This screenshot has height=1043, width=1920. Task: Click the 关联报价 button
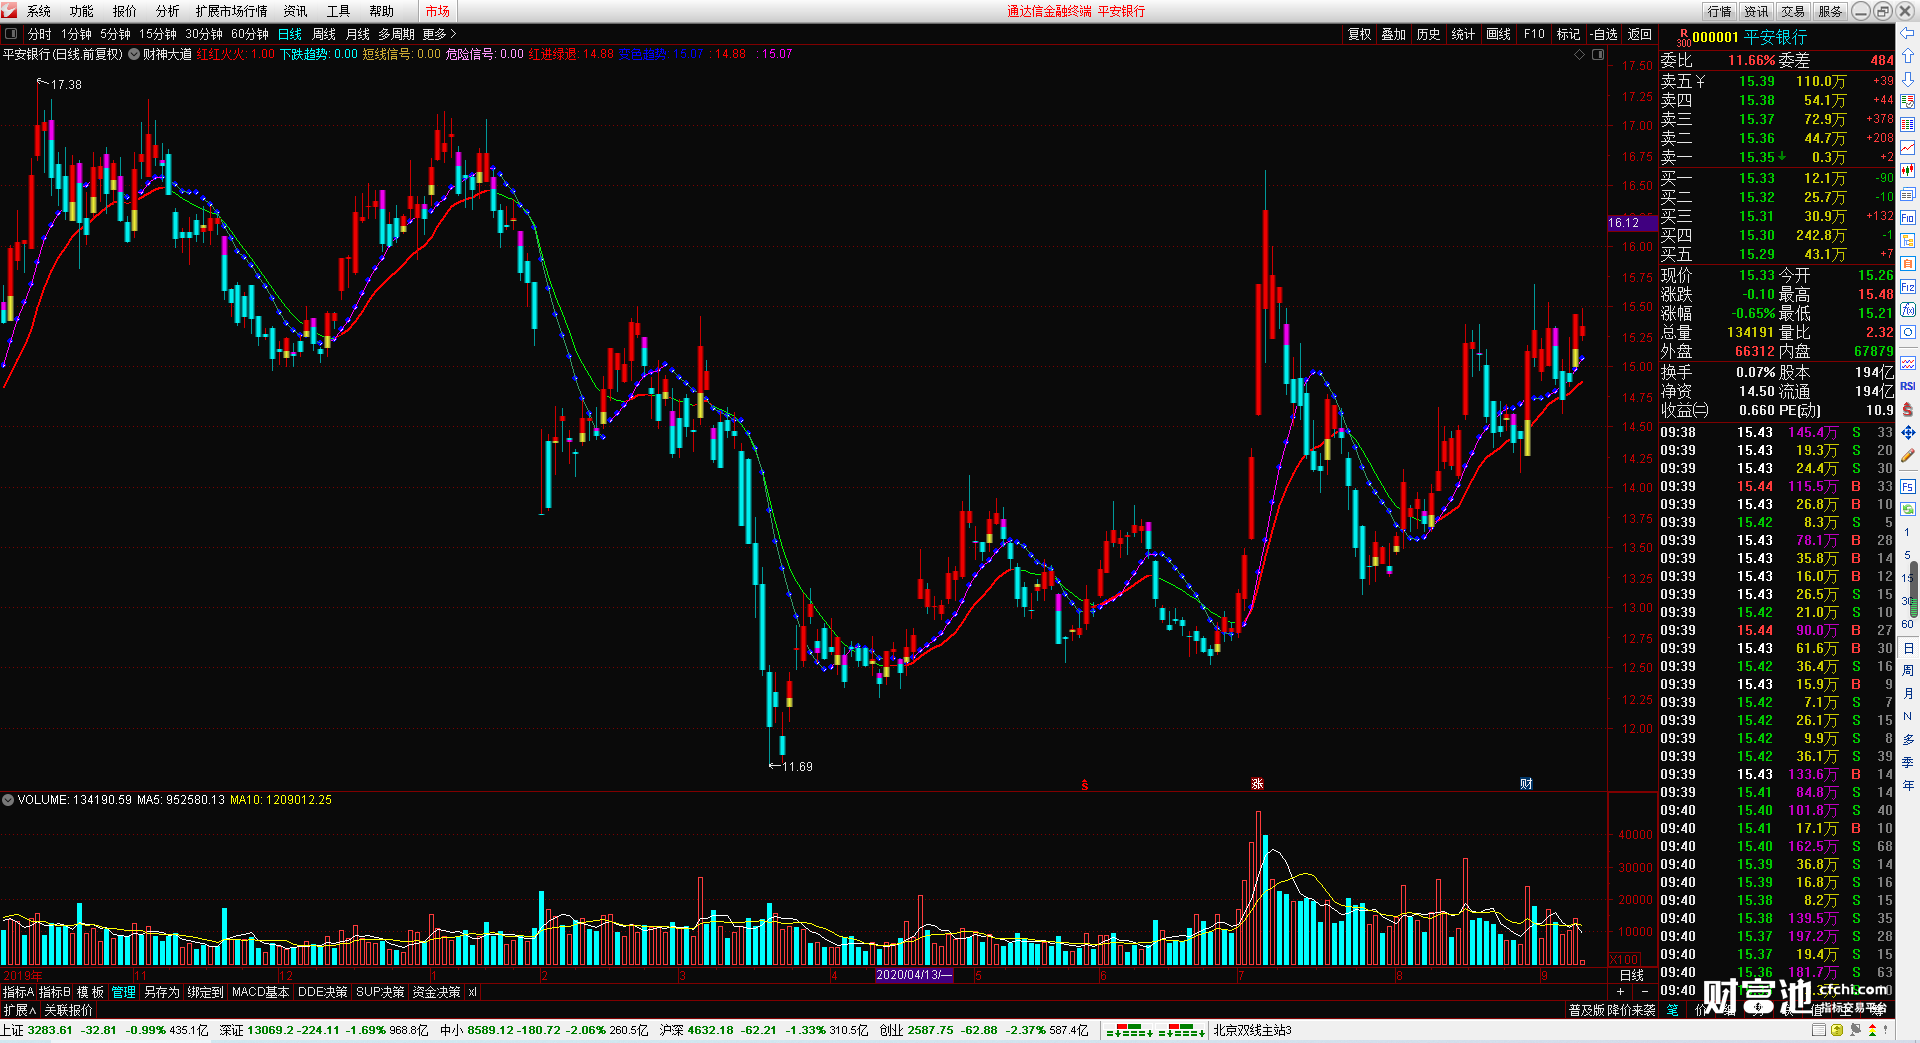(68, 1010)
